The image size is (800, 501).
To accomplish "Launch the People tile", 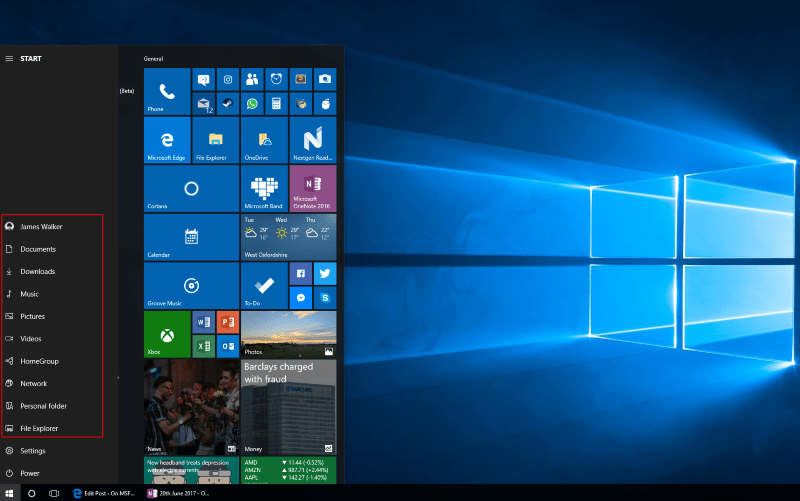I will 252,80.
